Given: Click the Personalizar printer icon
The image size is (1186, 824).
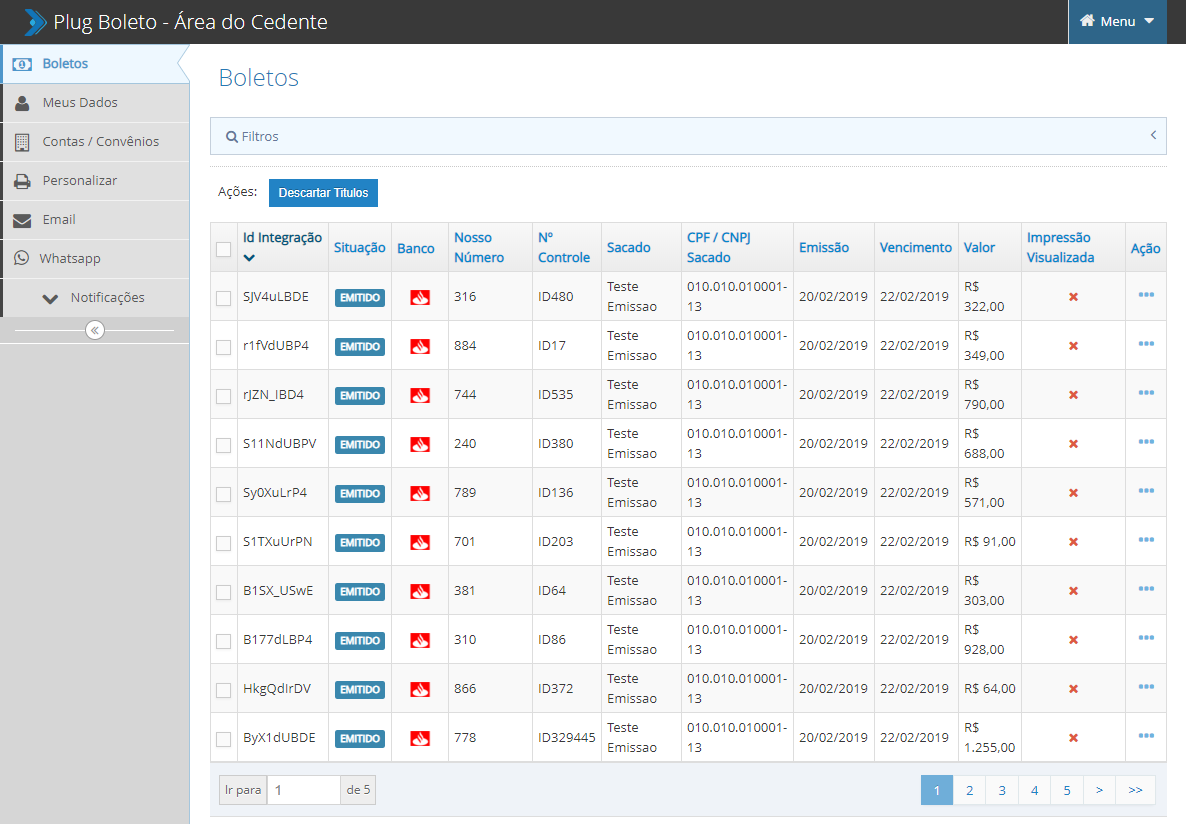Looking at the screenshot, I should (22, 182).
